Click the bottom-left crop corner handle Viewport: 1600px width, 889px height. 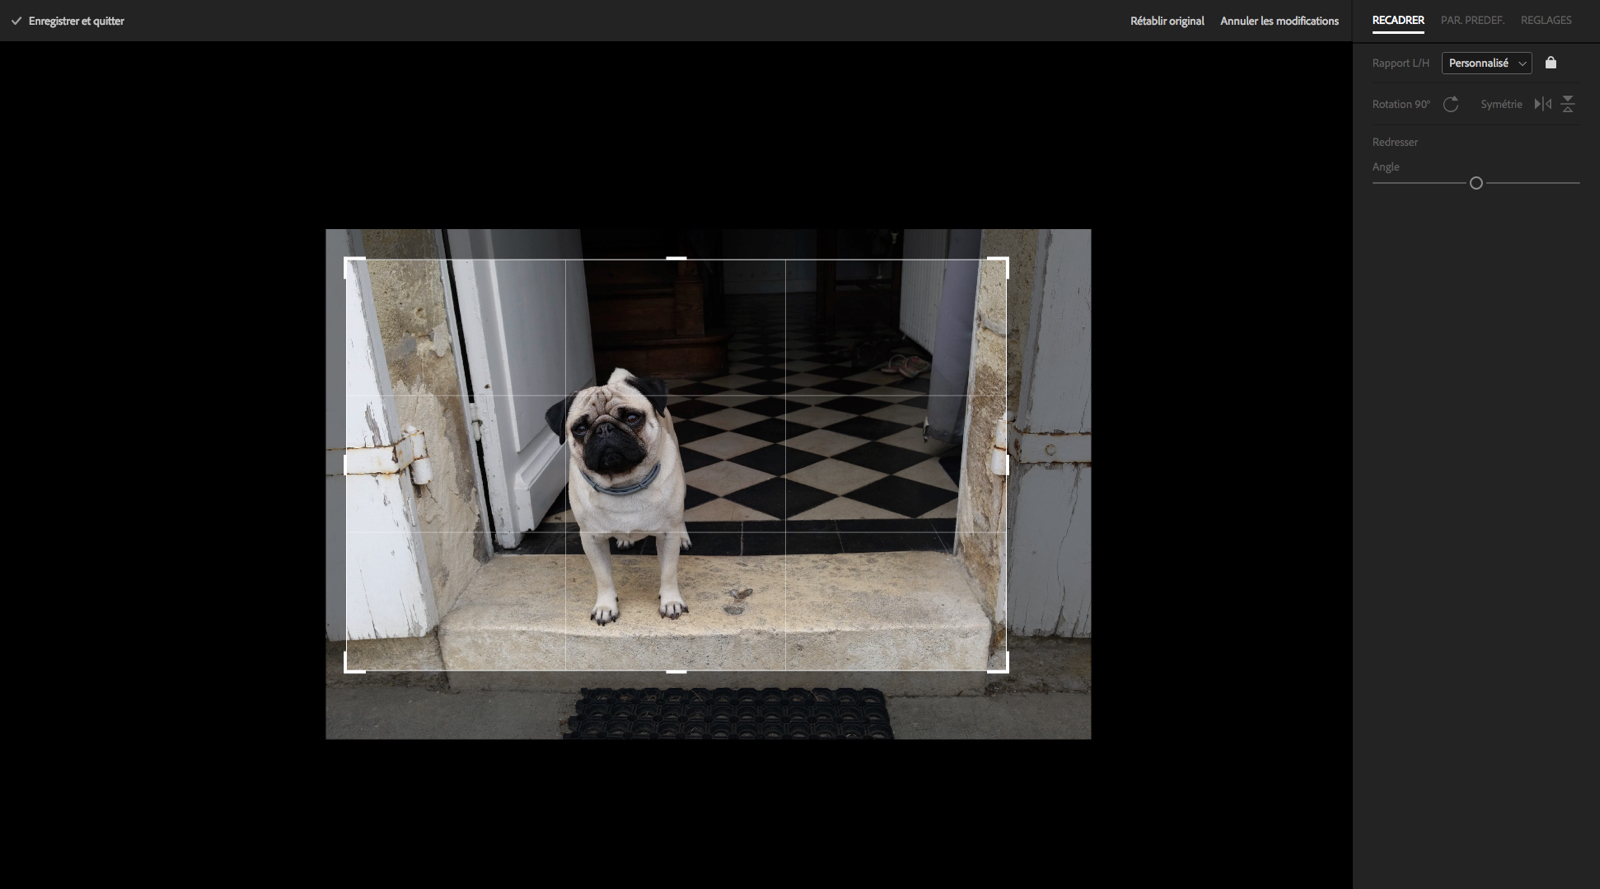pos(354,663)
